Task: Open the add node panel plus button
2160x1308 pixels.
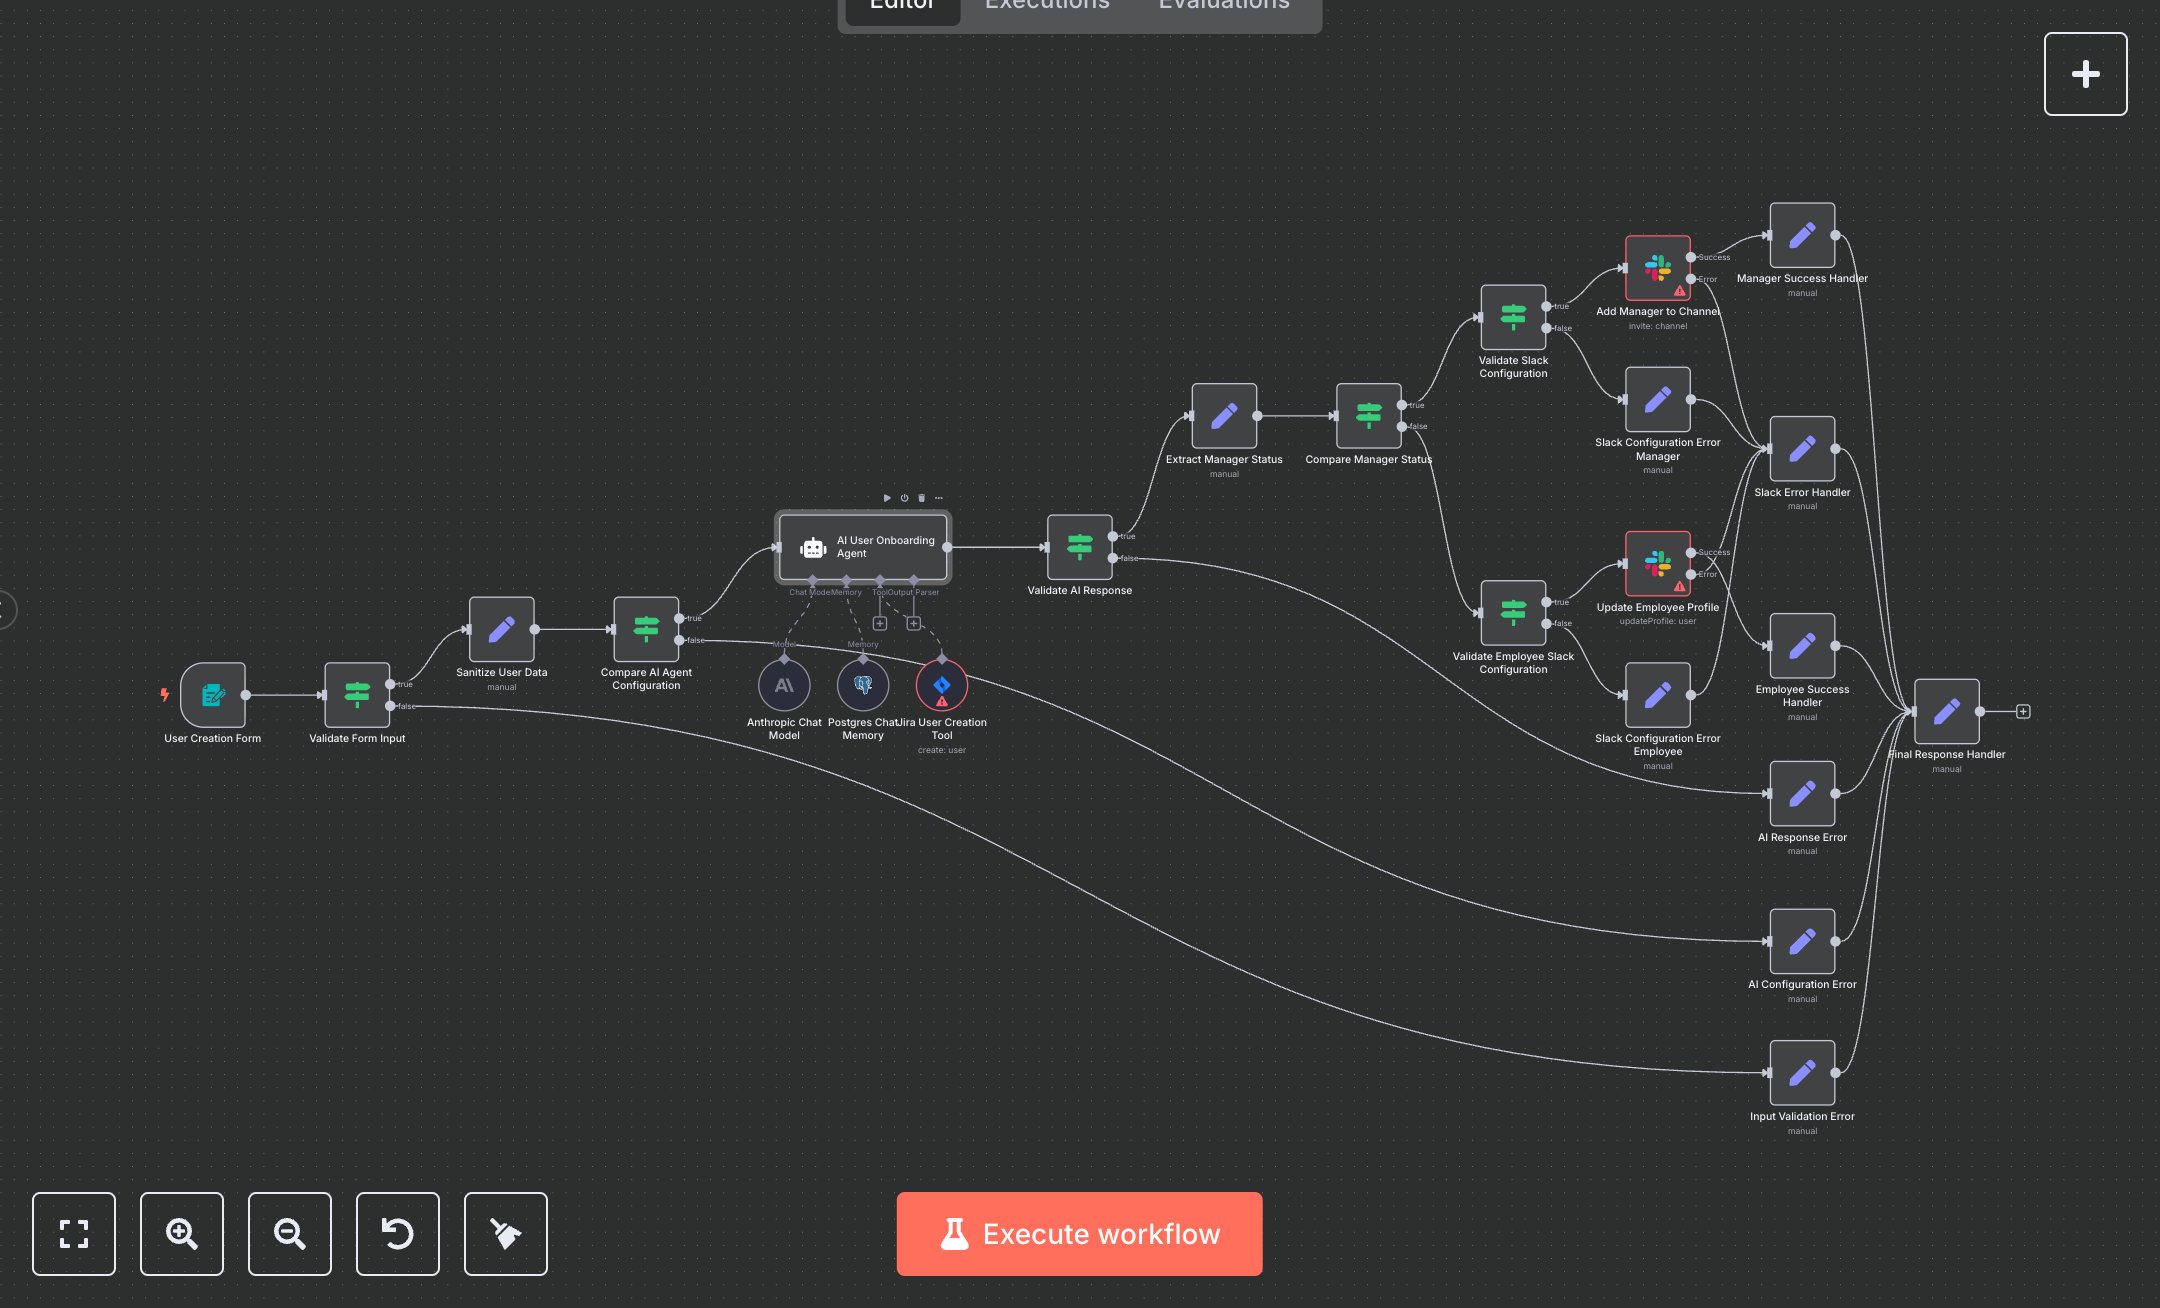Action: [2085, 74]
